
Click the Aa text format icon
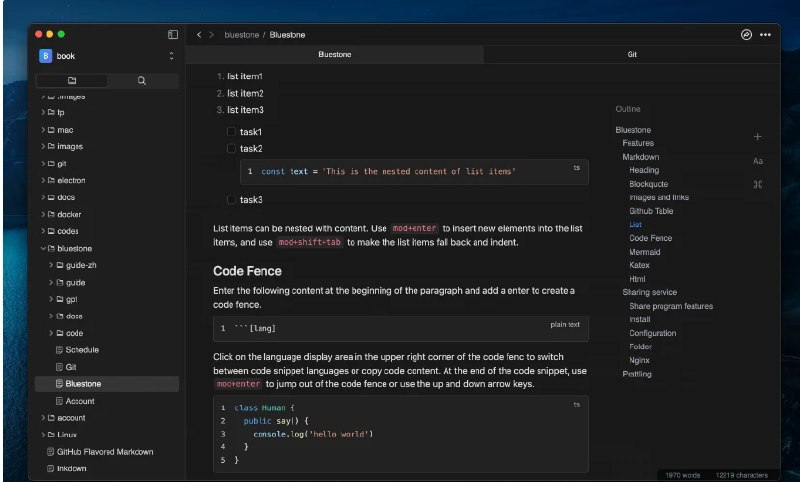point(757,161)
